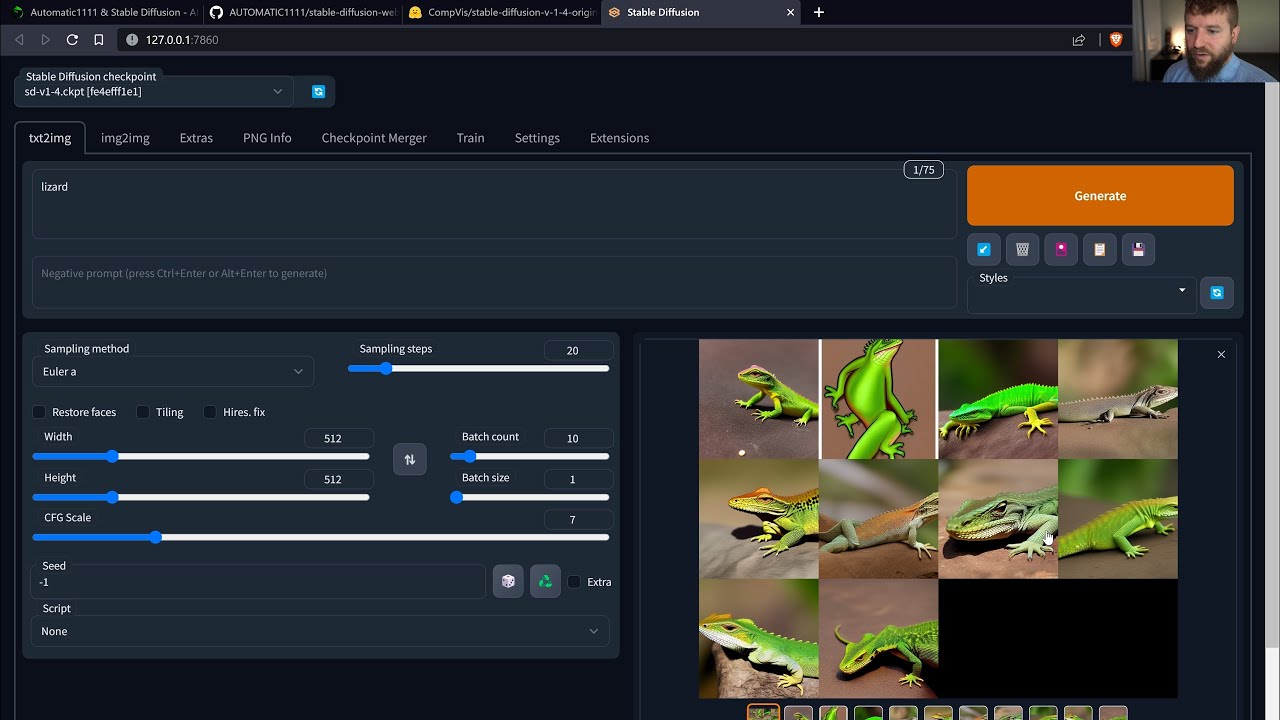Switch to the txt2img tab
This screenshot has height=720, width=1280.
pyautogui.click(x=50, y=138)
